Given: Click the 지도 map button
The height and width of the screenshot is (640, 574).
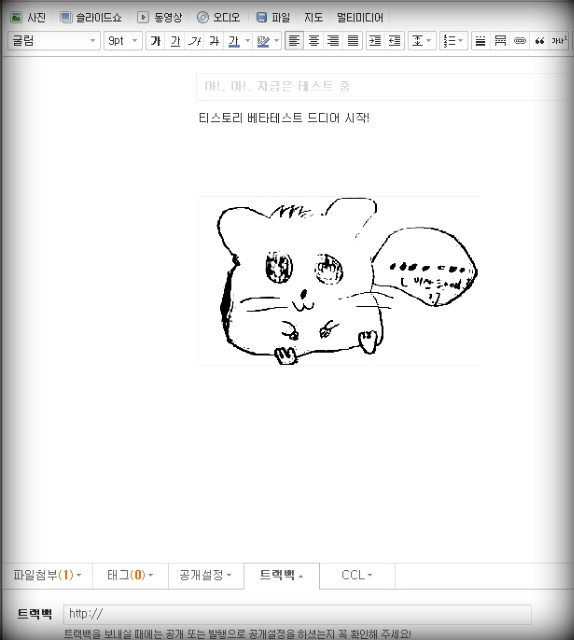Looking at the screenshot, I should 314,17.
